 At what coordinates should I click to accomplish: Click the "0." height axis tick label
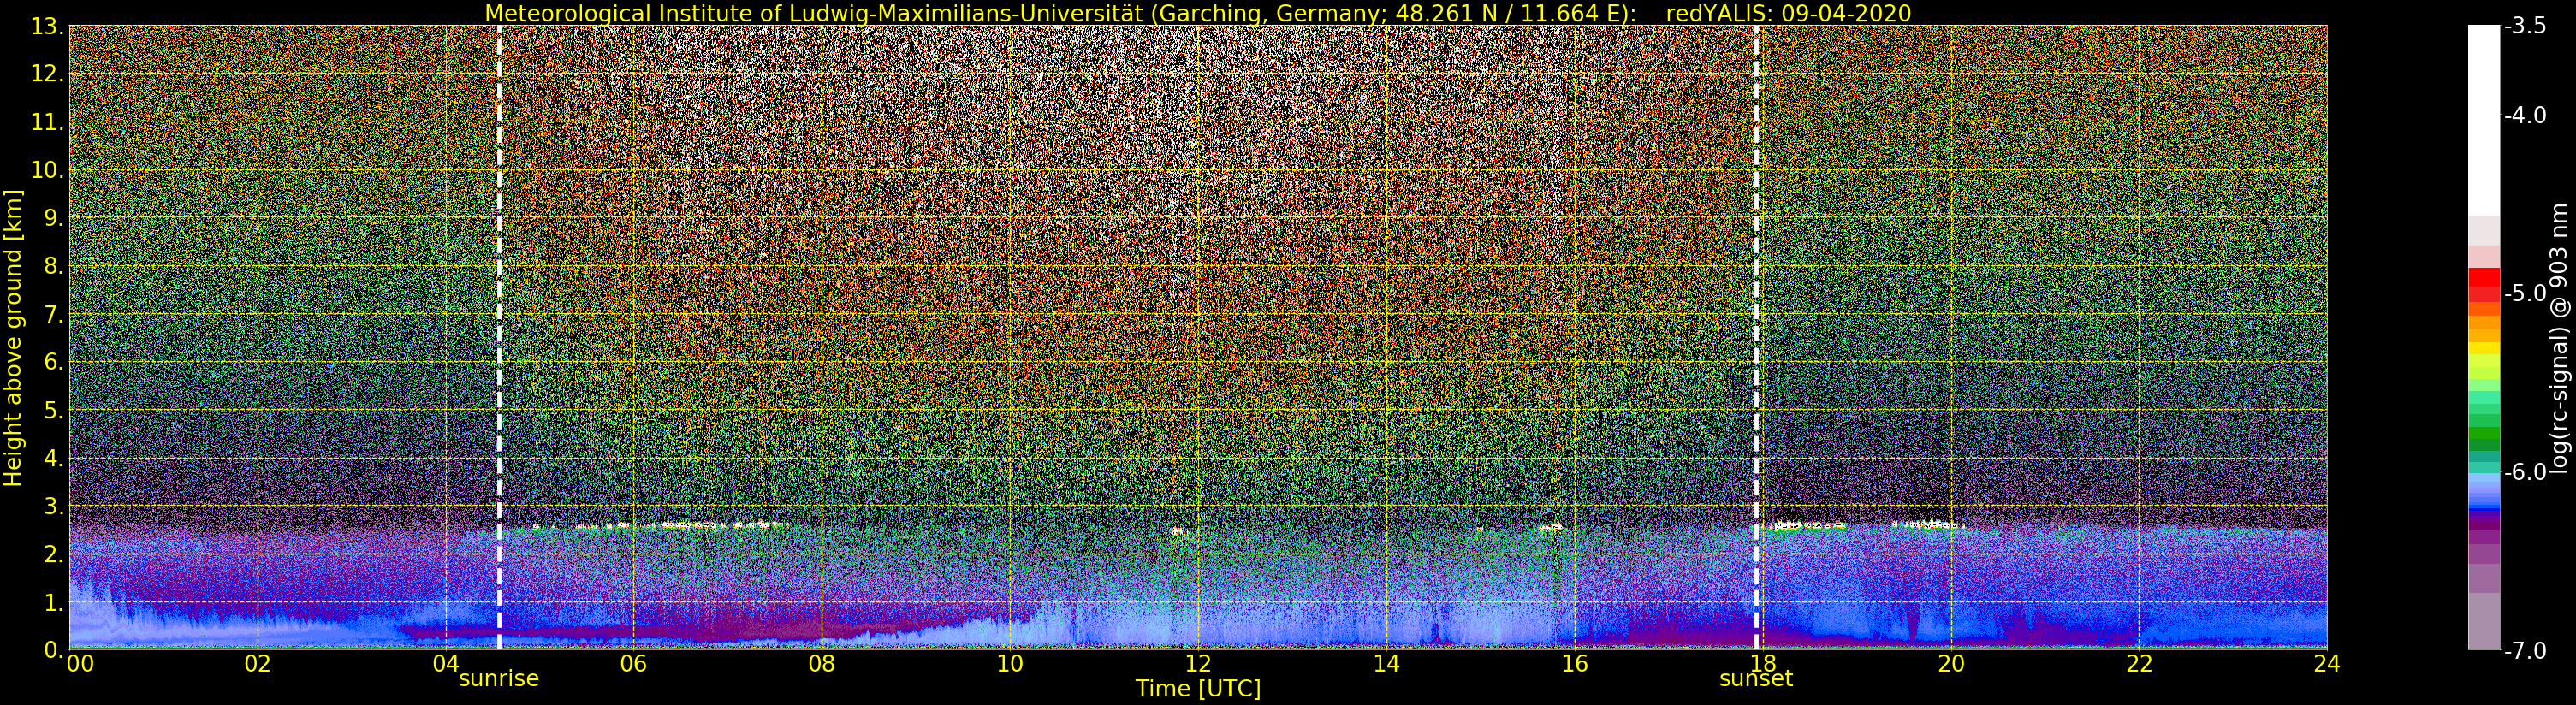[54, 650]
